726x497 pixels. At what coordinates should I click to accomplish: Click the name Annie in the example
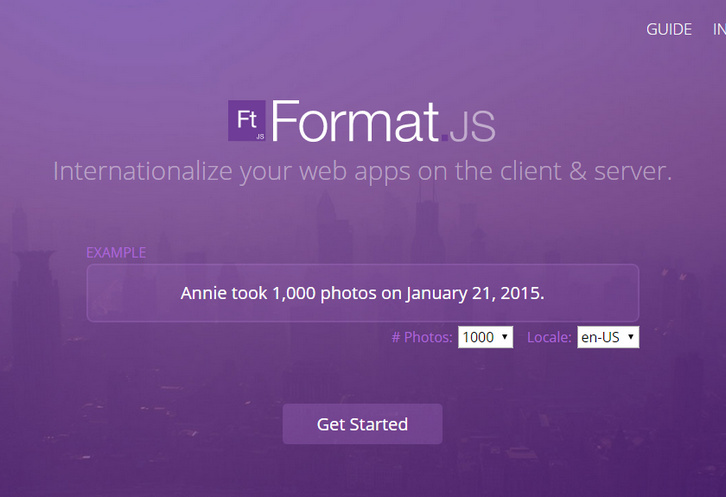tap(203, 293)
